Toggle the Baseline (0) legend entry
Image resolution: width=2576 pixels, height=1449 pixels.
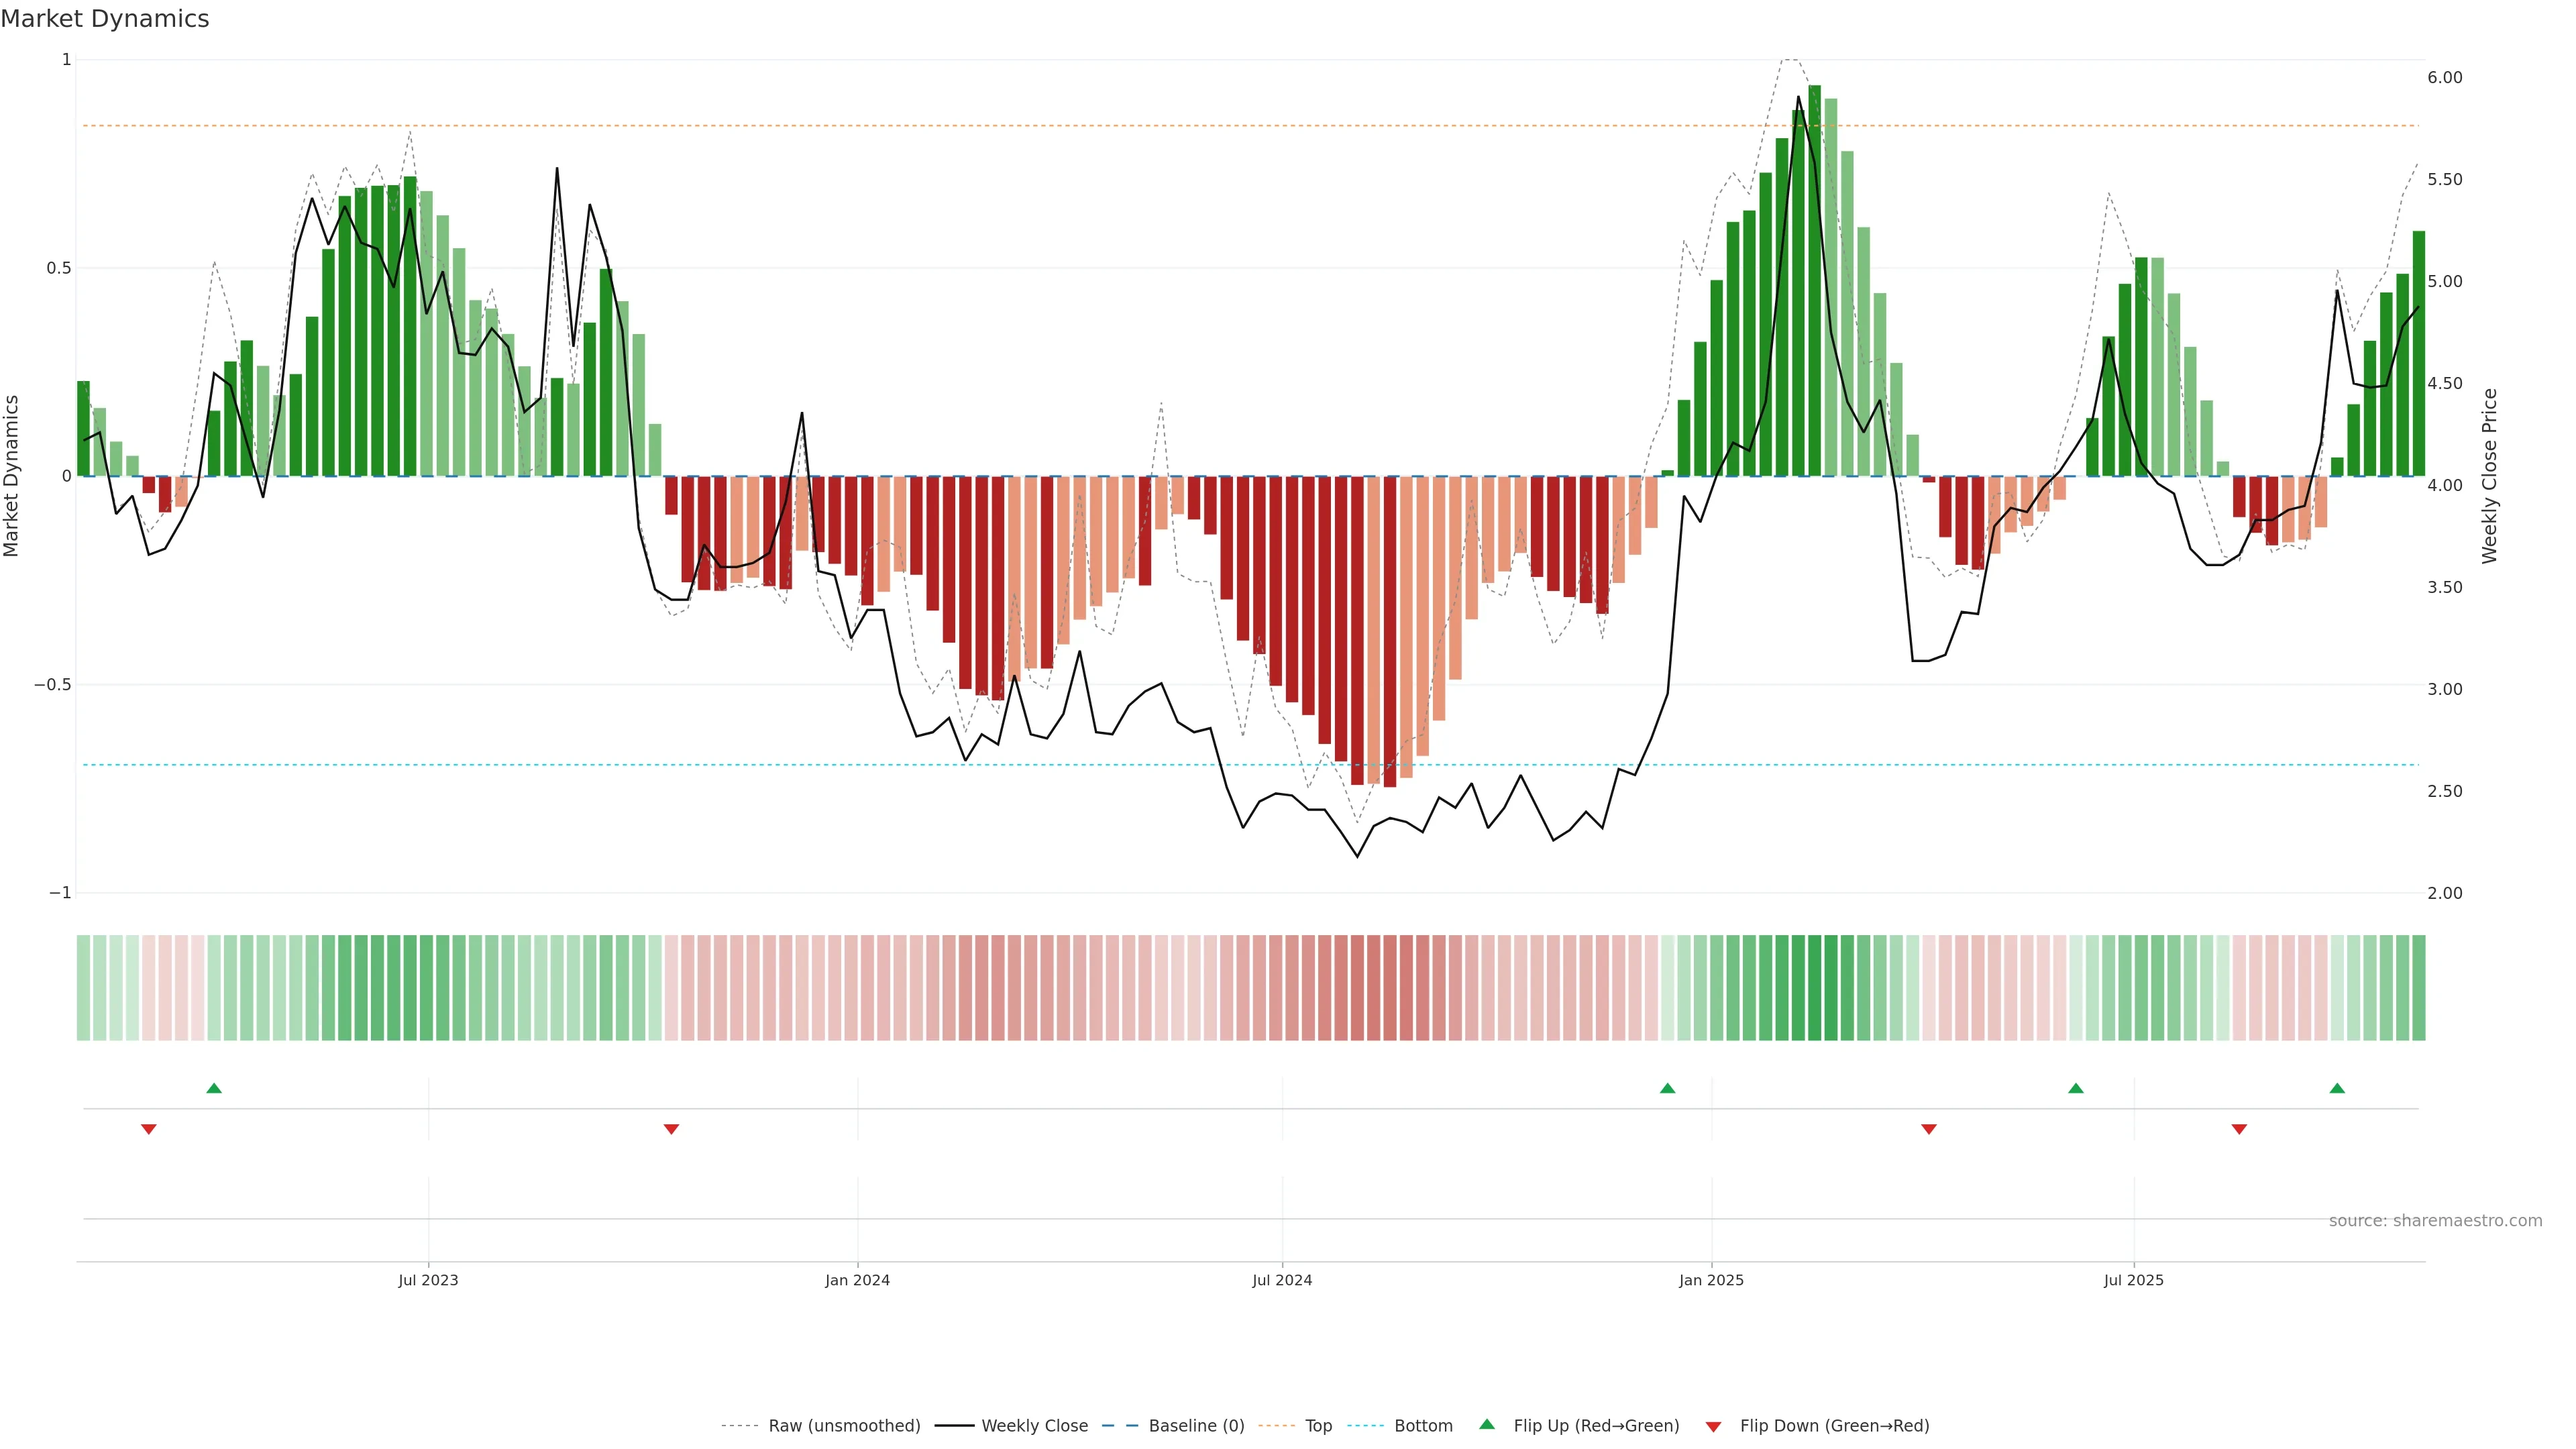coord(1196,1426)
